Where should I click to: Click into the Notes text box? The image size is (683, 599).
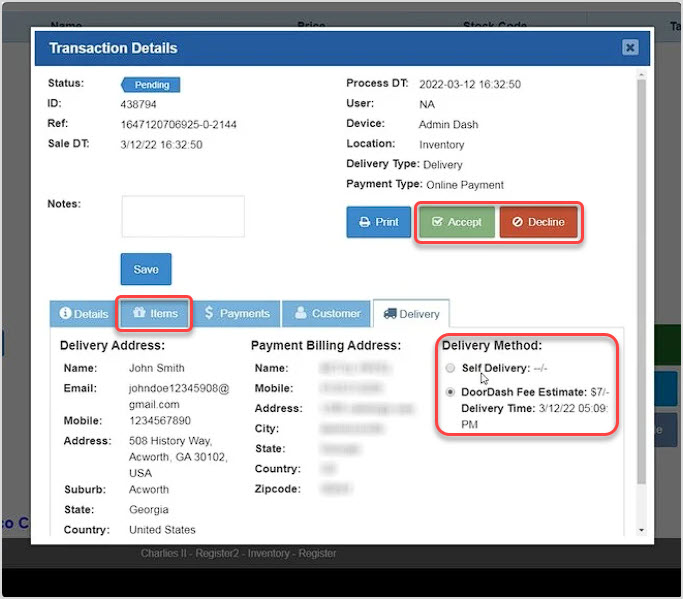183,216
